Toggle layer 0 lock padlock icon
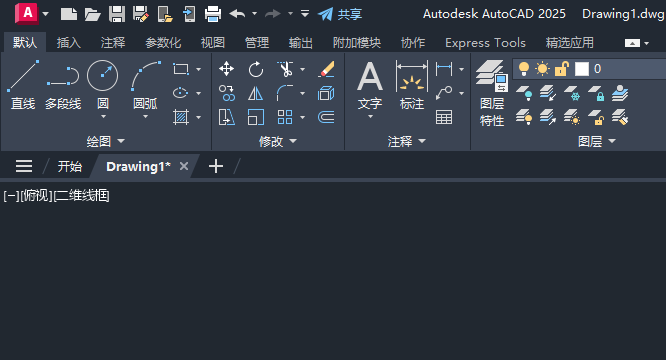Screen dimensions: 666x360 click(562, 69)
